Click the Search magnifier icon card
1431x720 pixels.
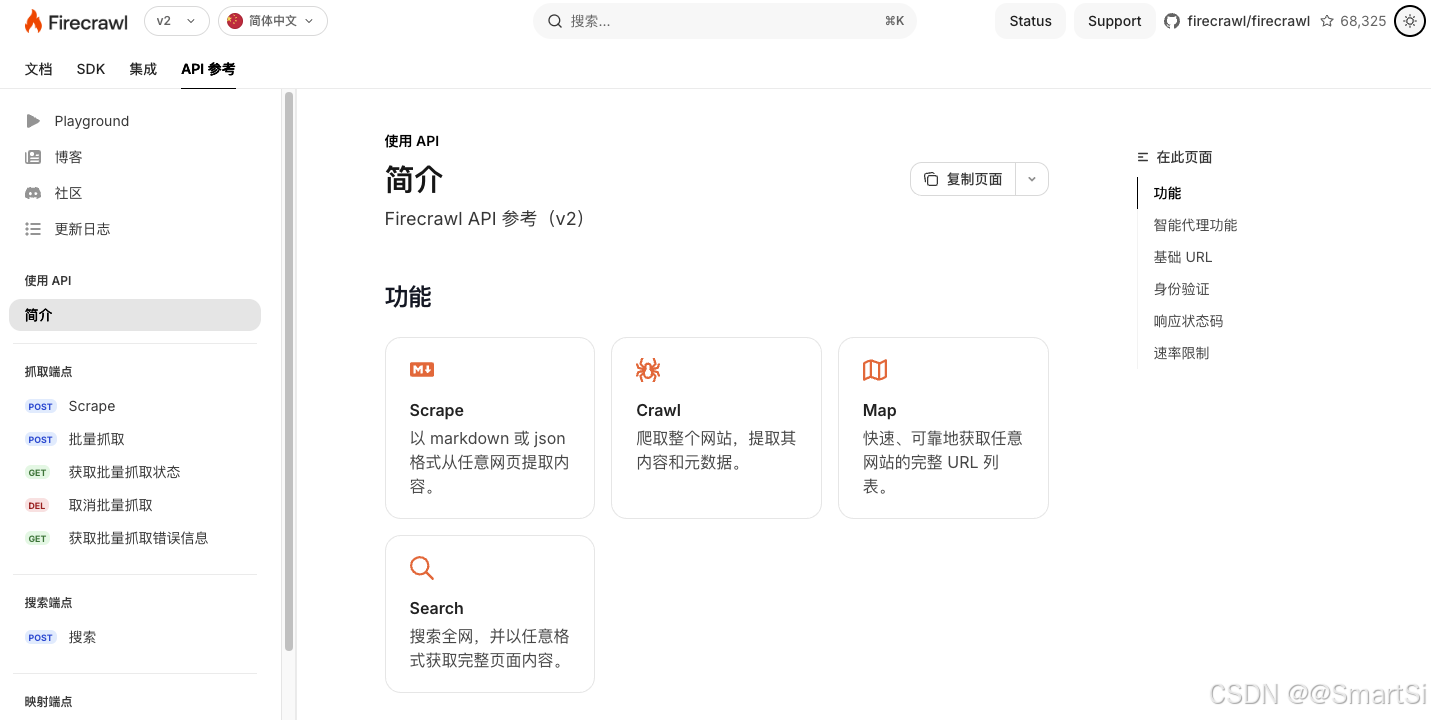coord(421,567)
